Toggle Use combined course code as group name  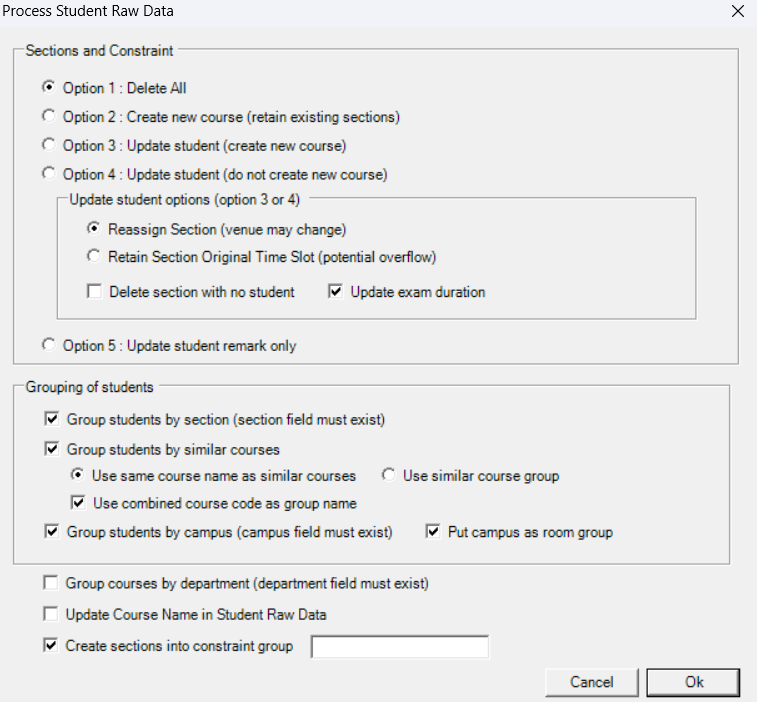[x=78, y=503]
